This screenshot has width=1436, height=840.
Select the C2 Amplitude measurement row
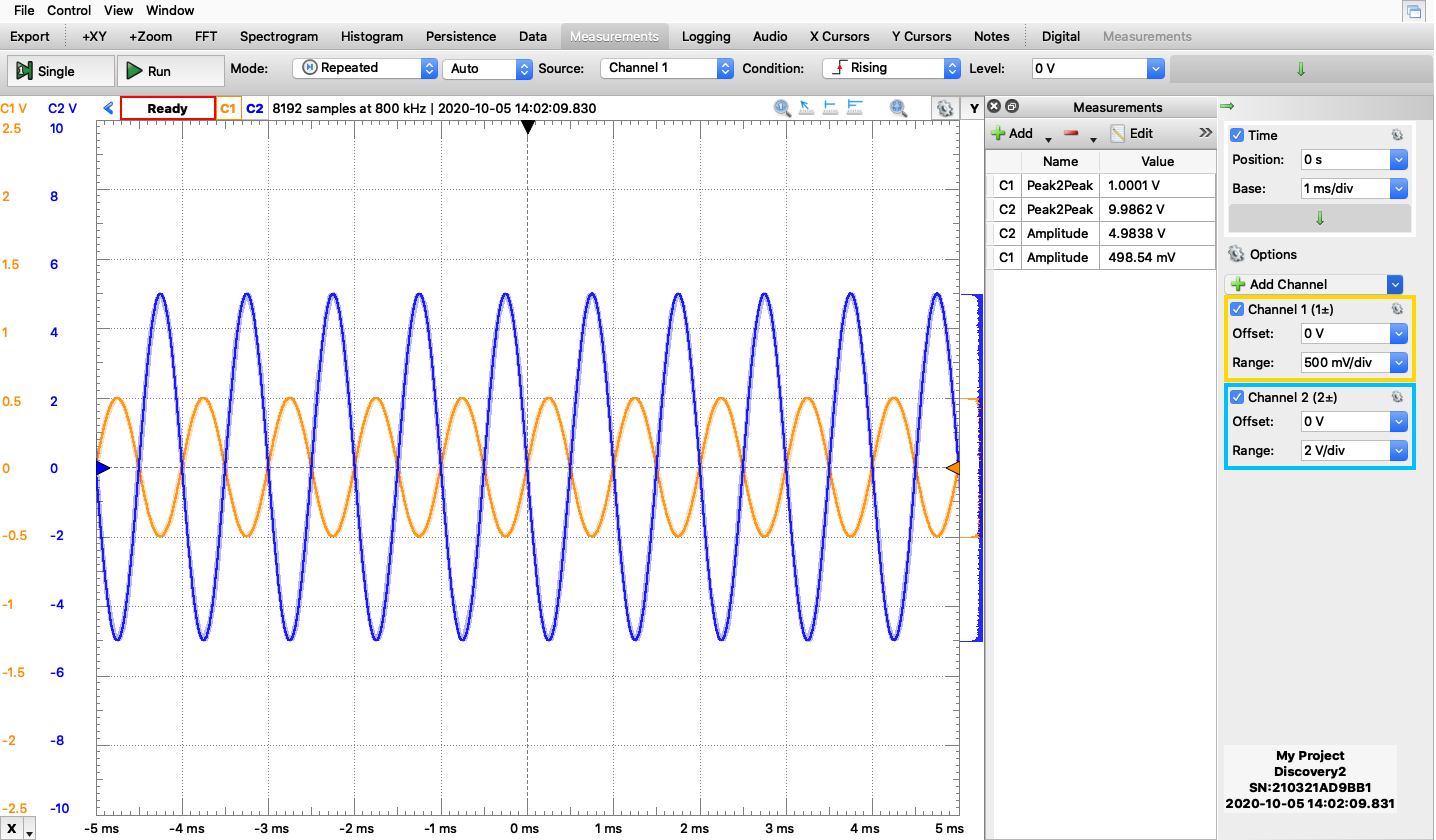(x=1100, y=233)
